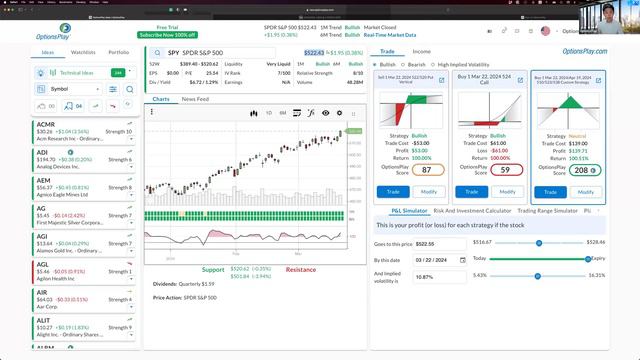Click Modify on the score 59 card

pos(507,192)
